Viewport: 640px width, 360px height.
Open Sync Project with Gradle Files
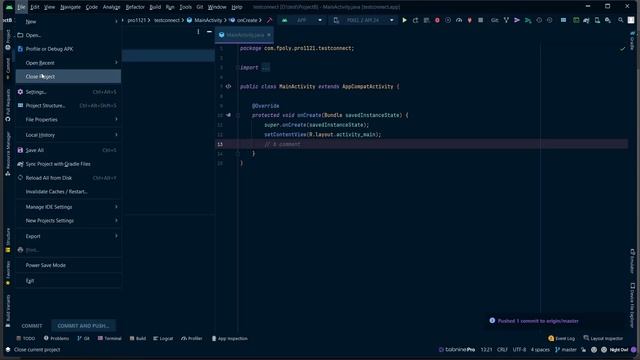point(68,164)
